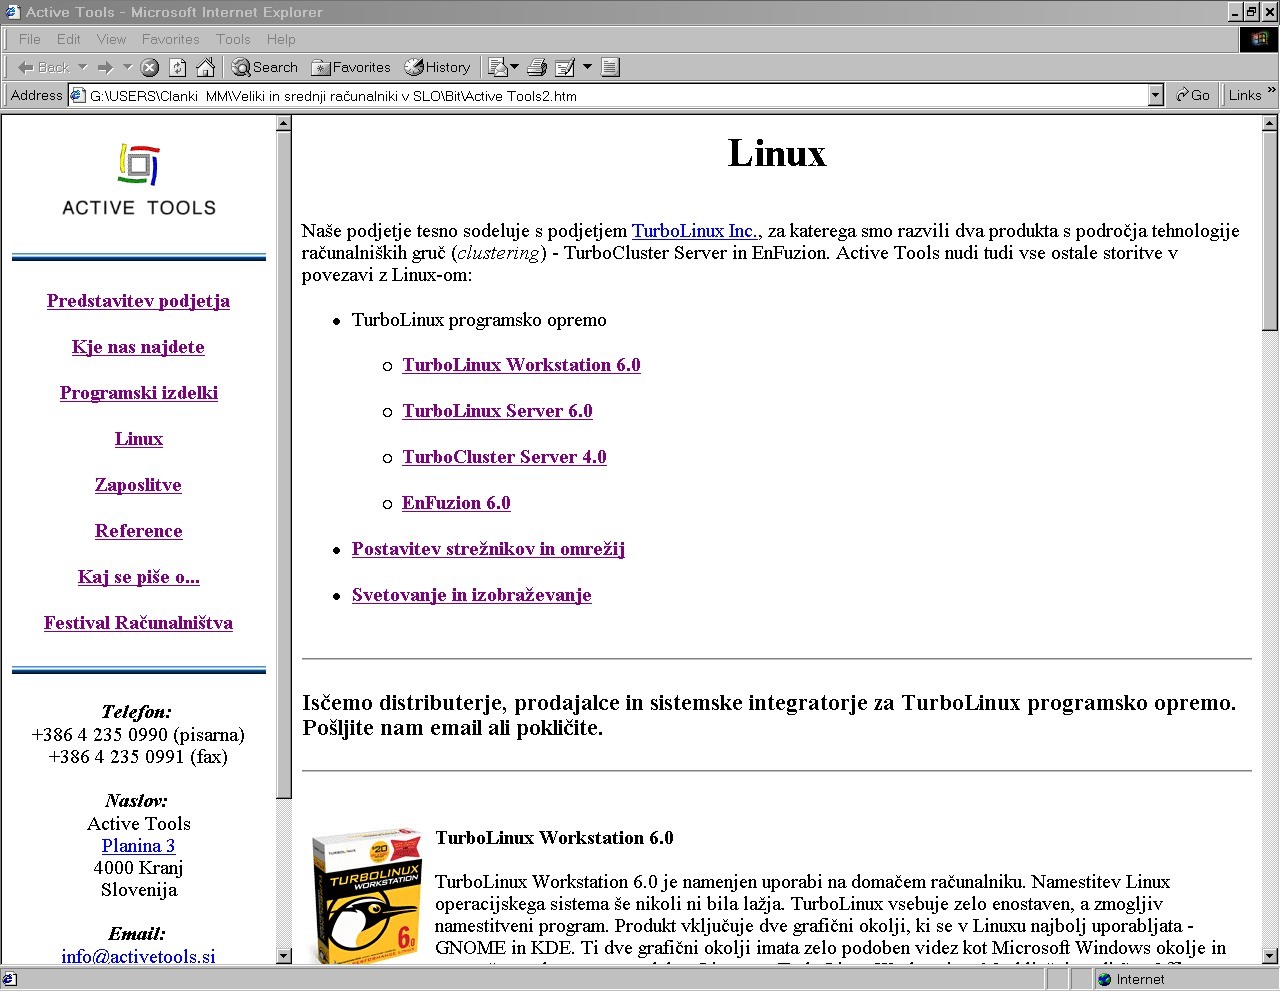This screenshot has height=992, width=1280.
Task: Open the Reference sidebar link
Action: pyautogui.click(x=138, y=531)
